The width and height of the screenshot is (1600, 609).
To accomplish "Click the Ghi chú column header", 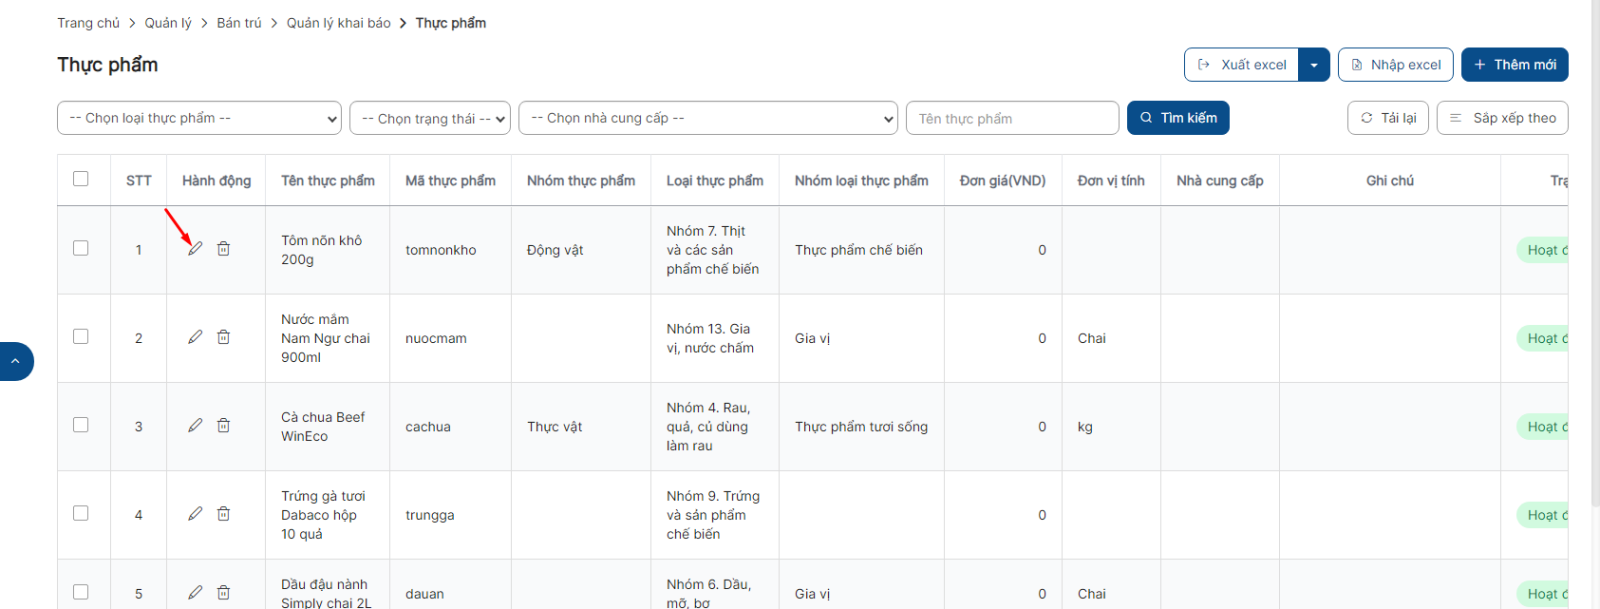I will click(1390, 181).
